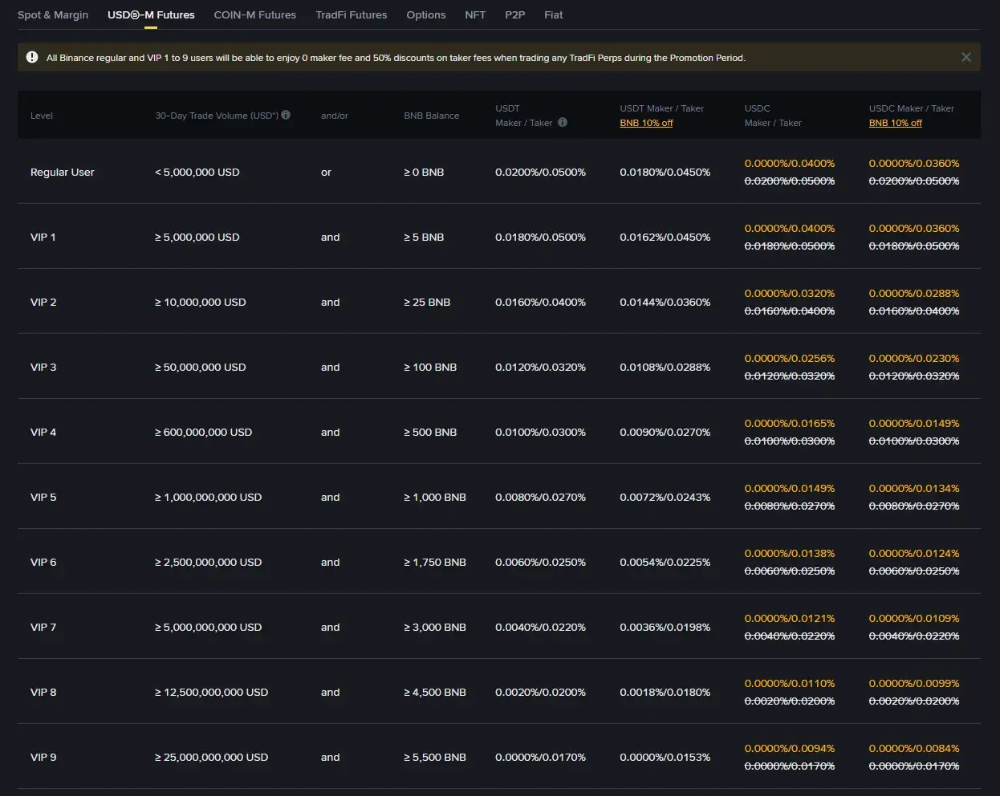Click the '≥ 500 BNB' balance cell
1000x796 pixels.
[430, 432]
